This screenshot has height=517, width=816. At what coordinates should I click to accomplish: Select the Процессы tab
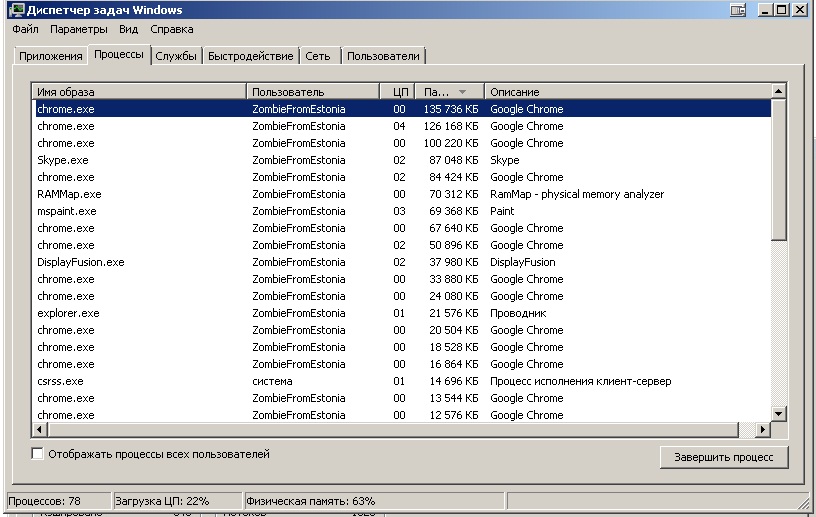[119, 54]
